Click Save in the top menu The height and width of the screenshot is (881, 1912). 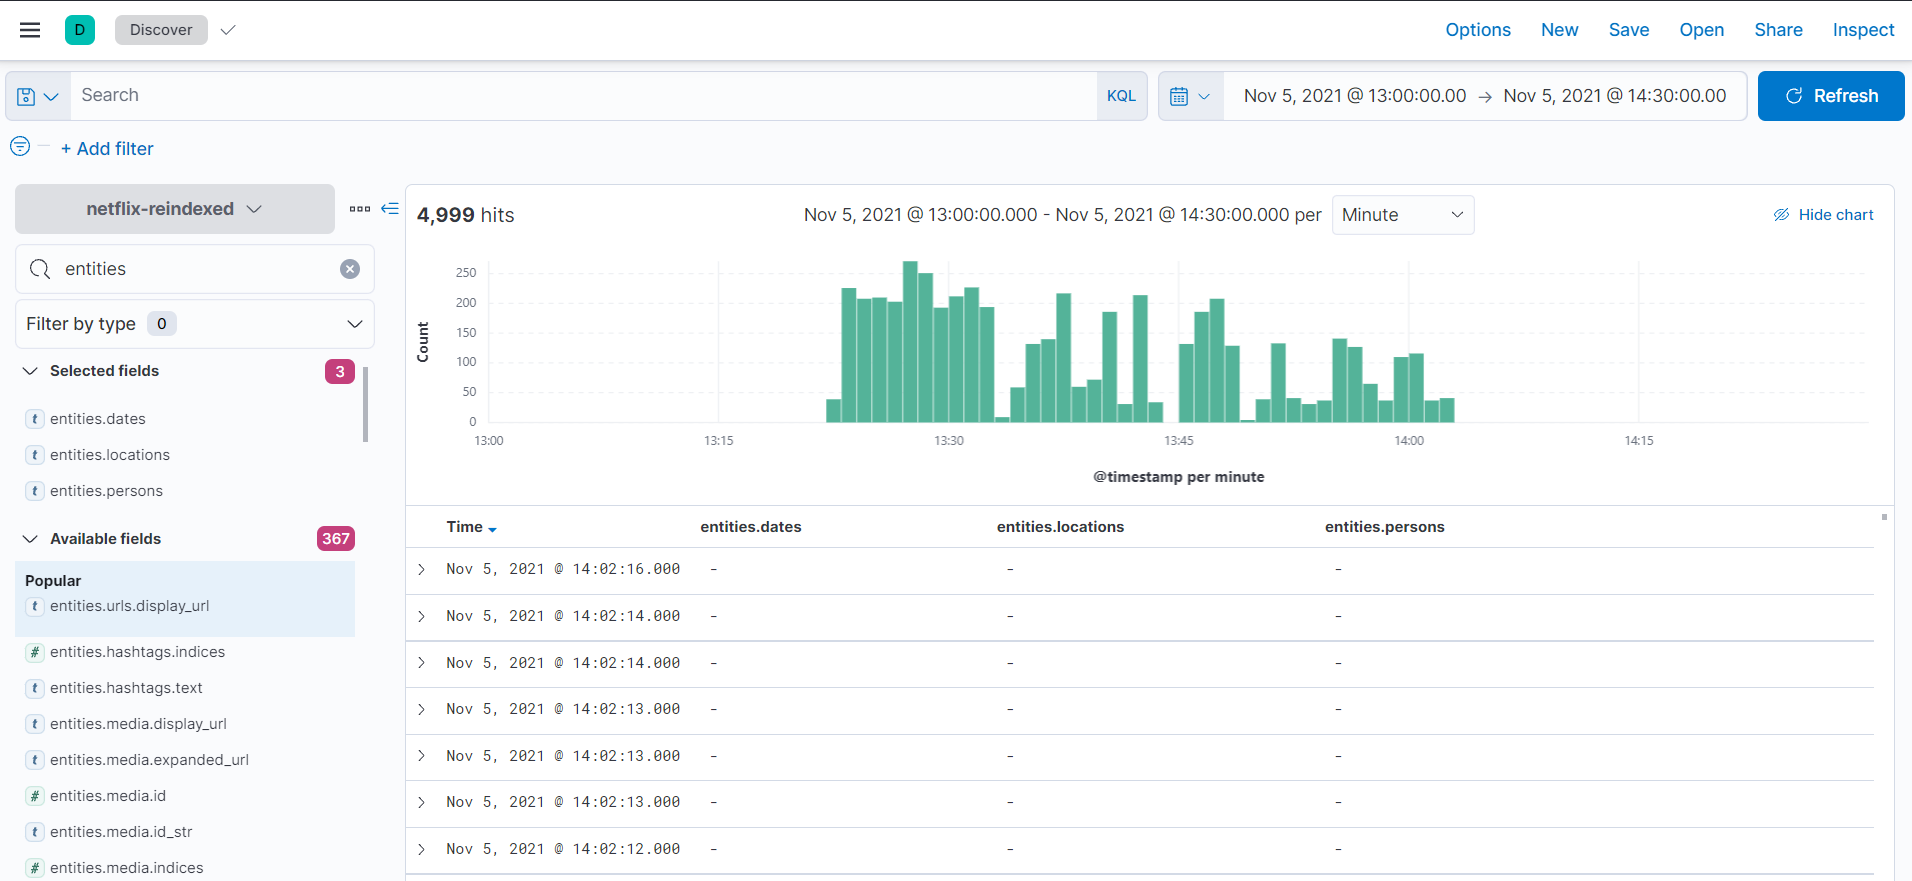pos(1629,30)
